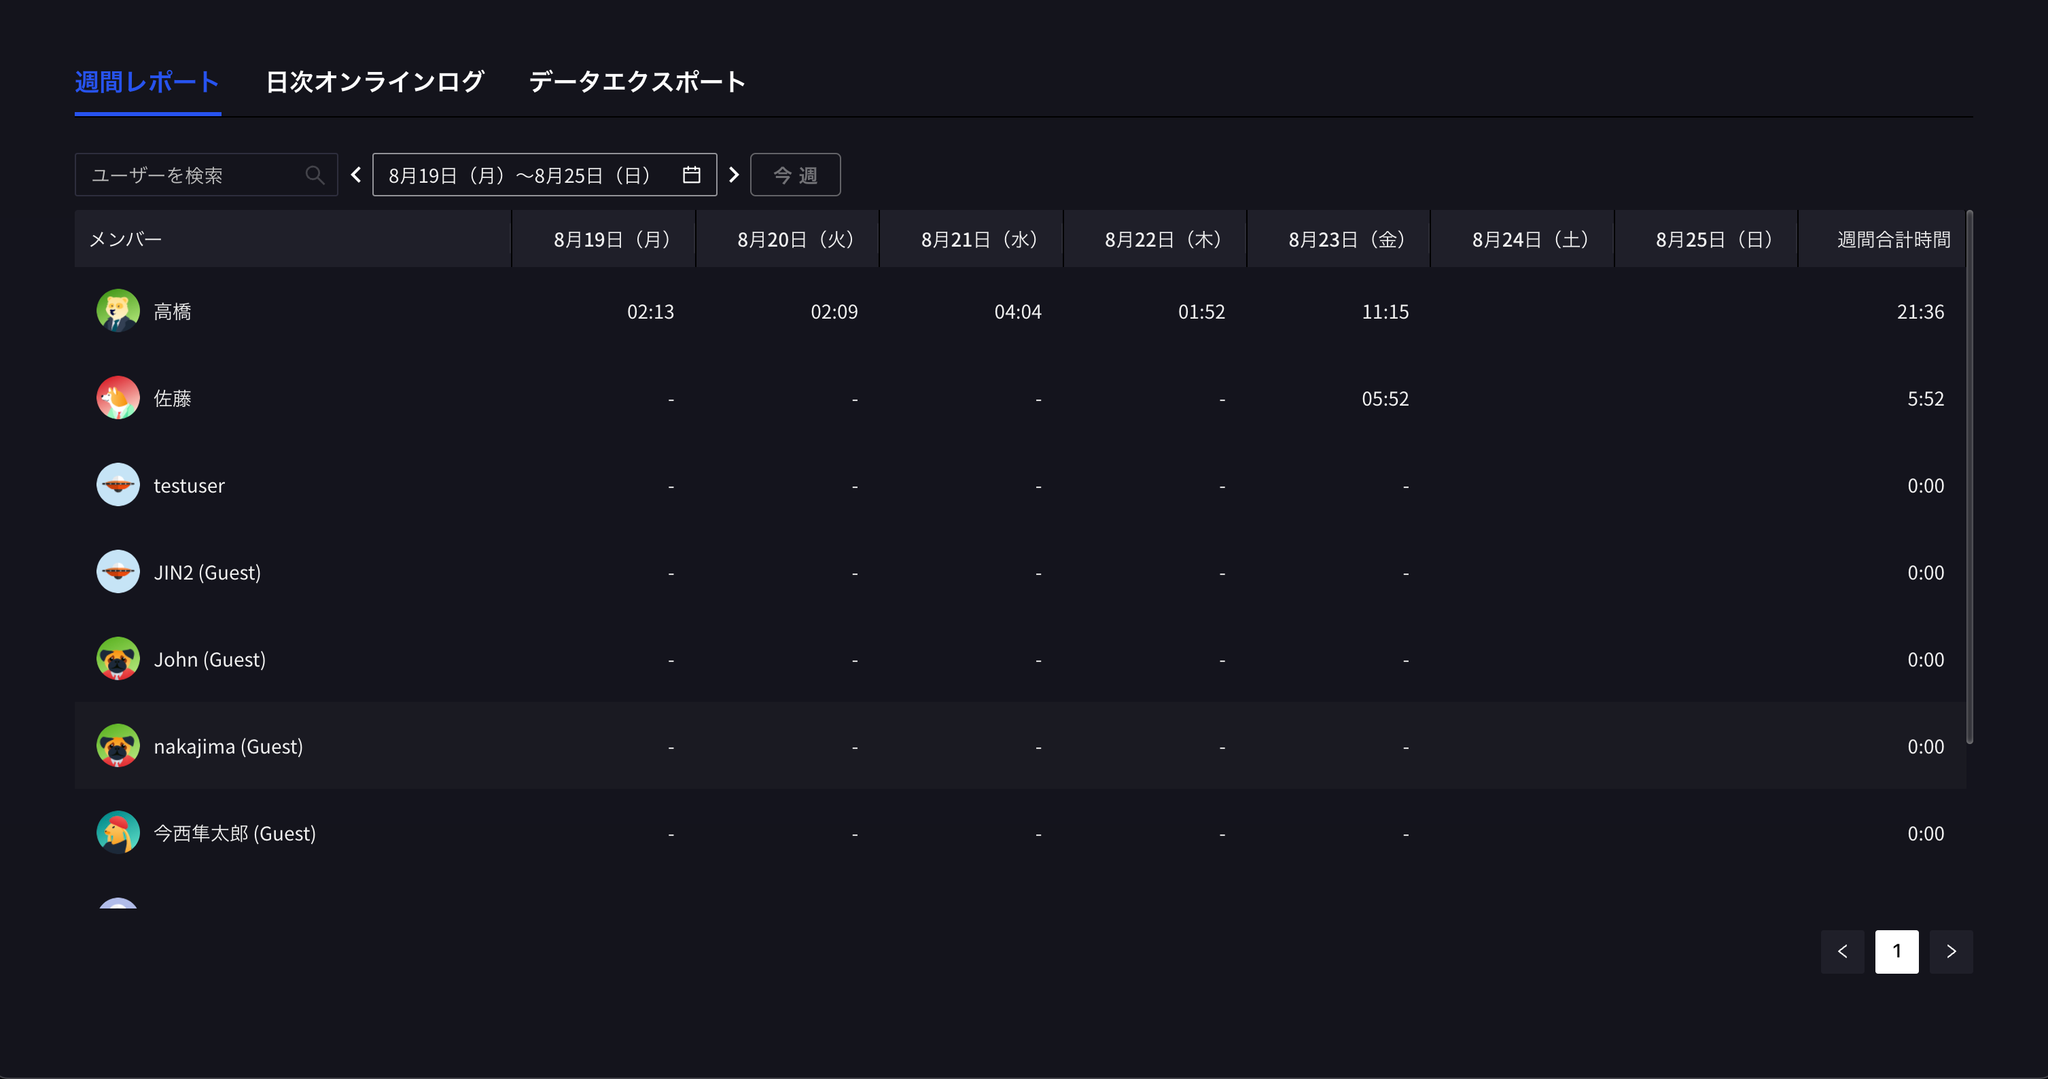Click the ユーザーを検索 search field
The image size is (2048, 1079).
190,174
